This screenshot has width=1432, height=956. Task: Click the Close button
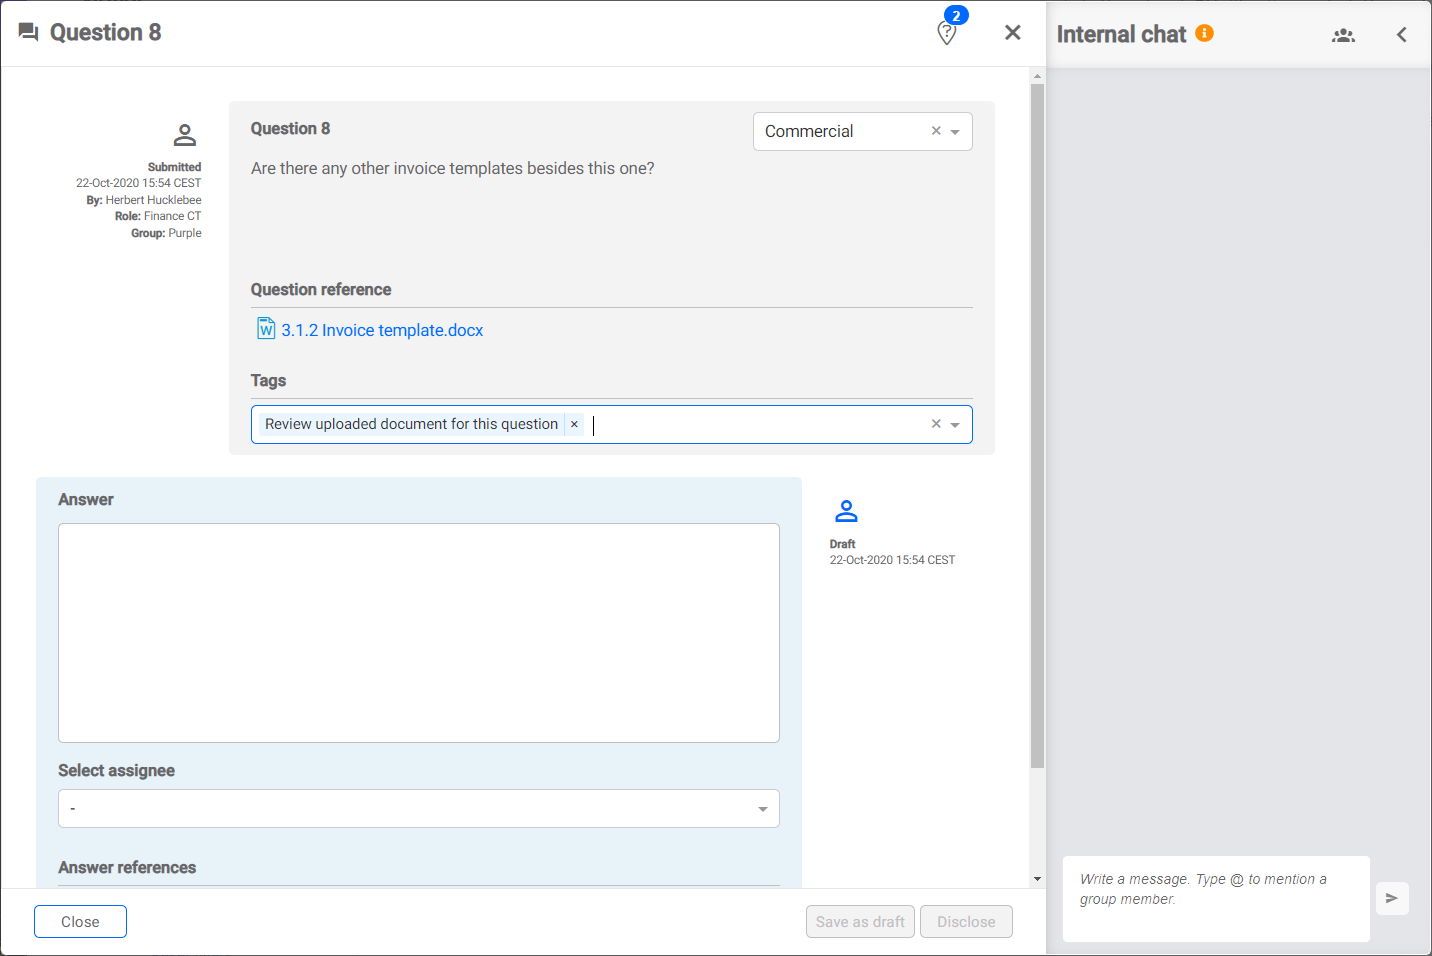coord(80,921)
